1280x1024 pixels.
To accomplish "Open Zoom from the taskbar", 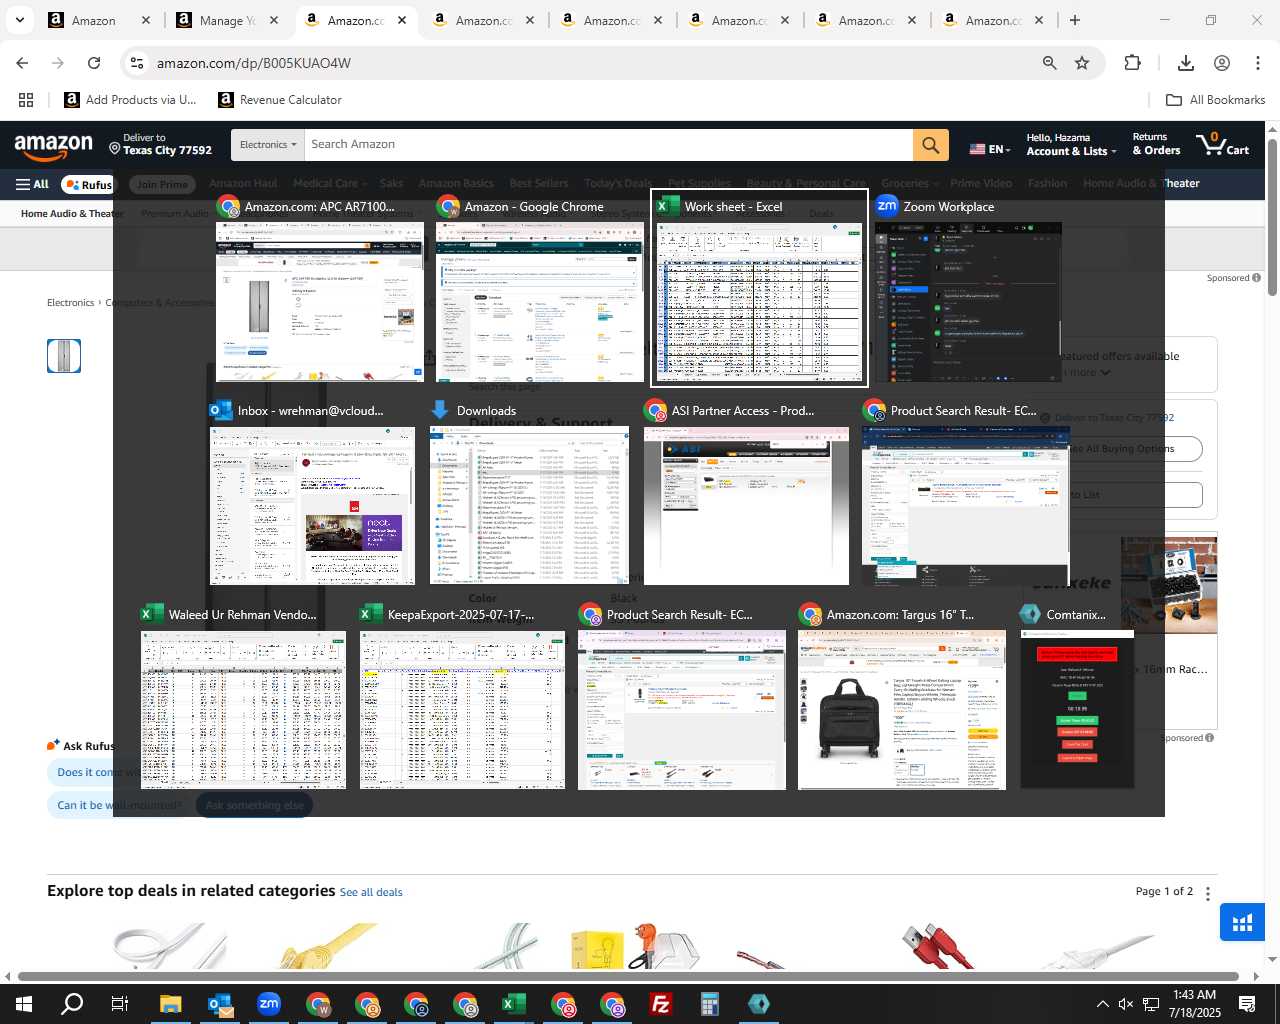I will coord(269,1004).
